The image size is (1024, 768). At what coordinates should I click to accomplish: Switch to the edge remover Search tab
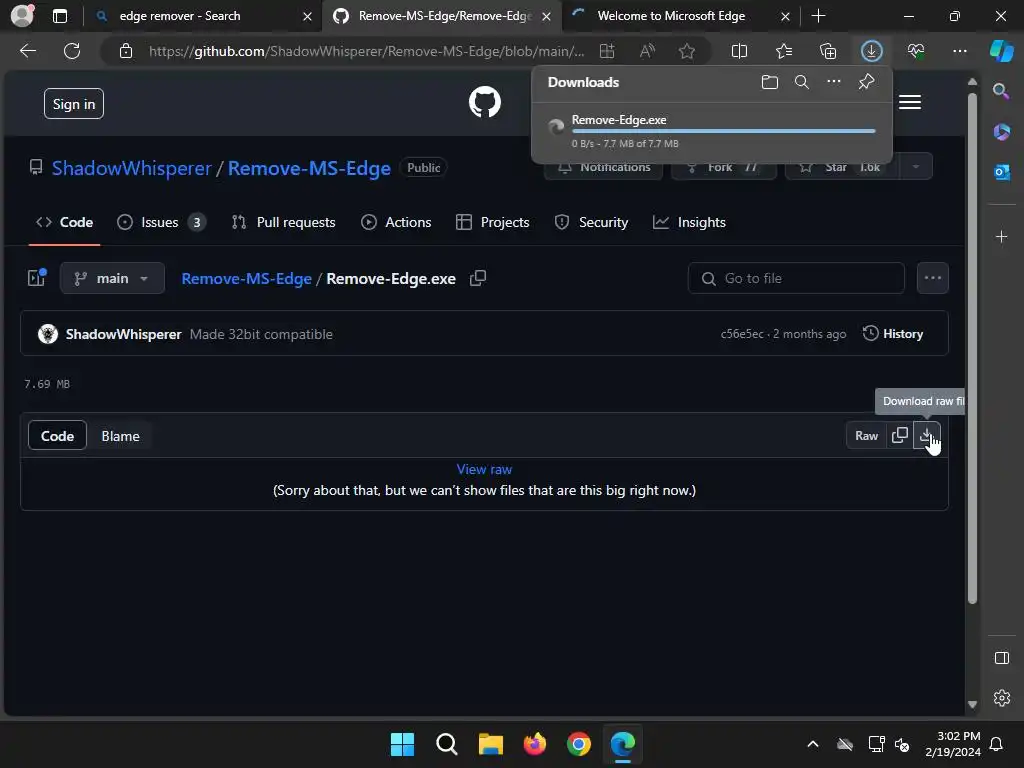coord(202,16)
